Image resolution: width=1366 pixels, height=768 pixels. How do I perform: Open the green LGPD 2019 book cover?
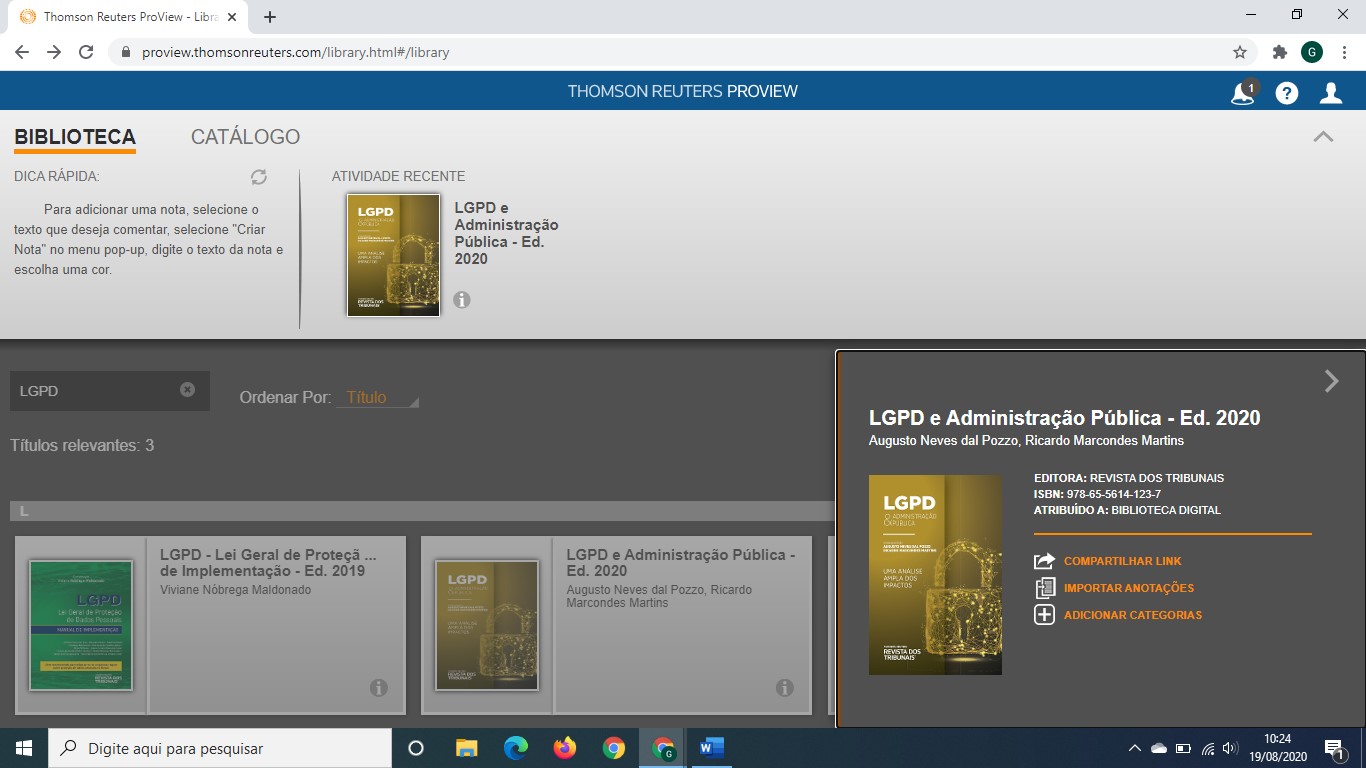point(81,625)
